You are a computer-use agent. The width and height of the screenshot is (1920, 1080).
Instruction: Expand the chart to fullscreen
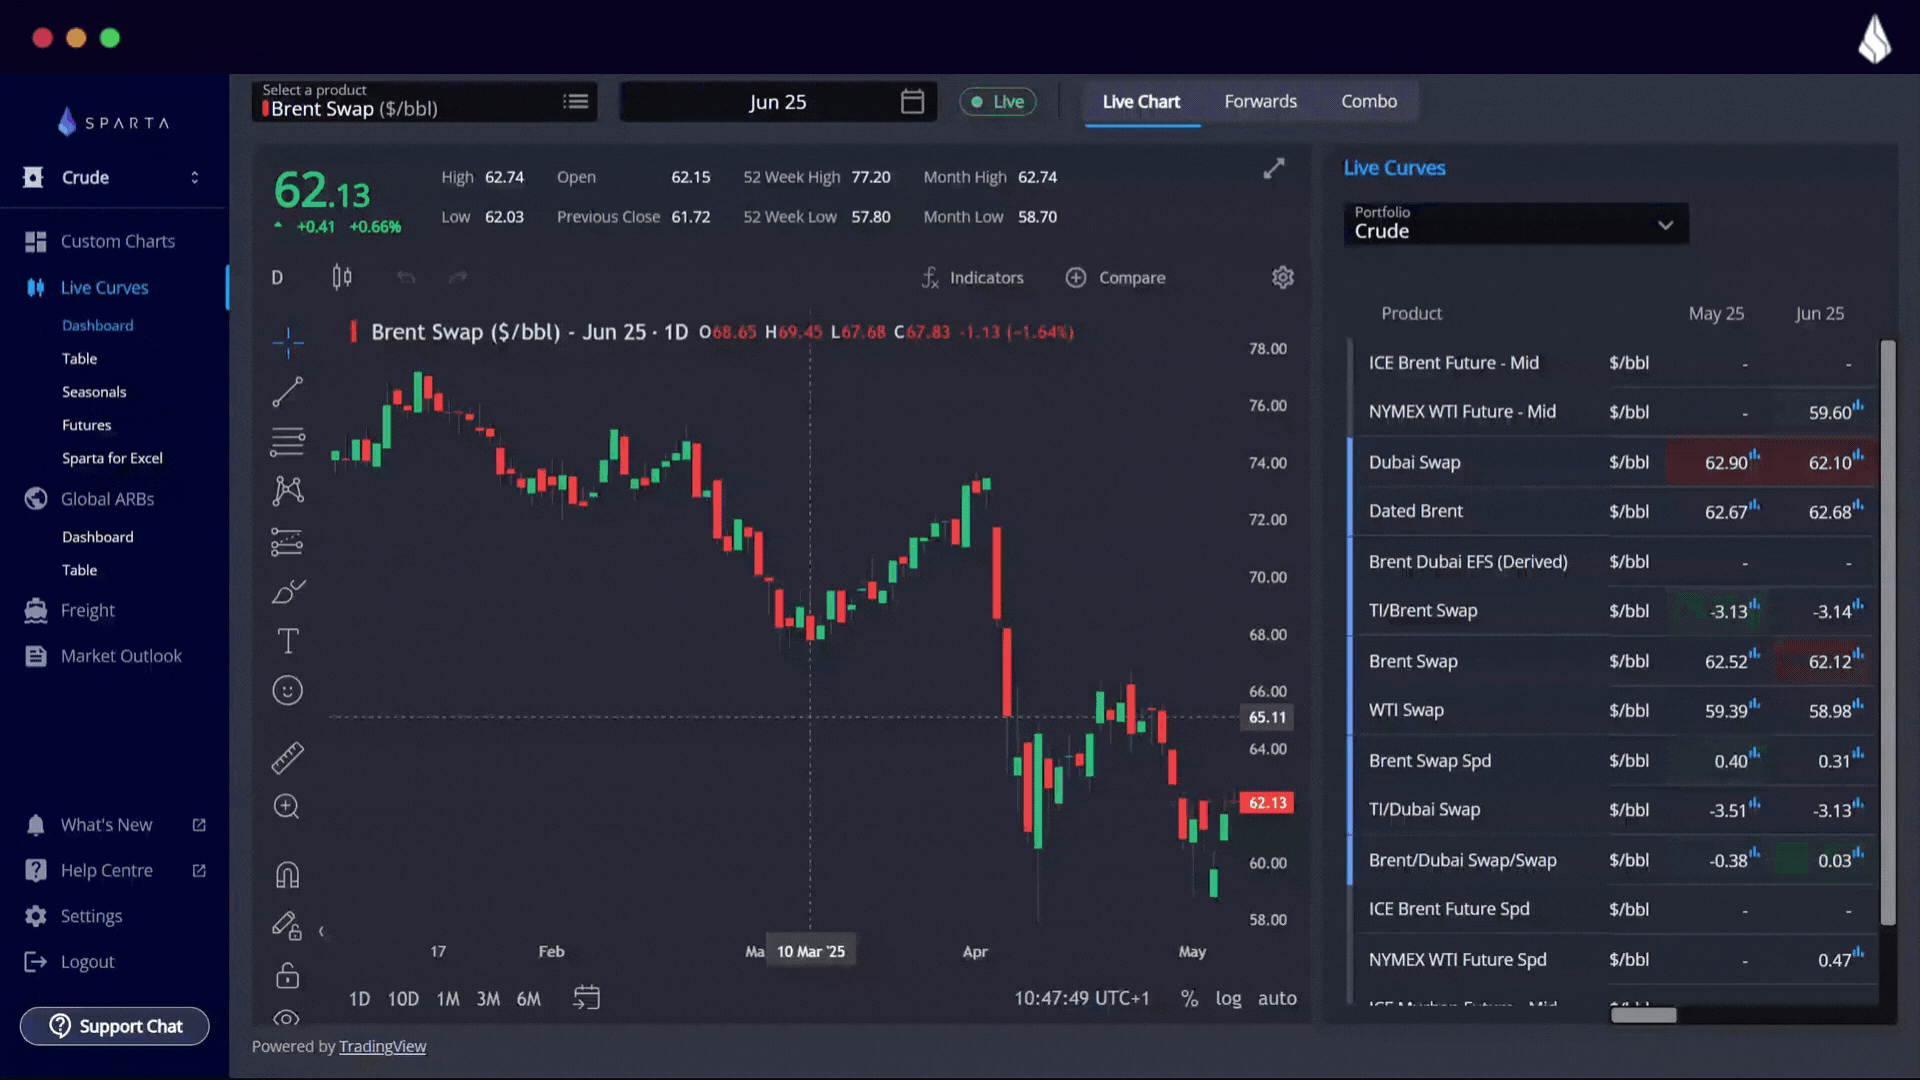click(1273, 169)
